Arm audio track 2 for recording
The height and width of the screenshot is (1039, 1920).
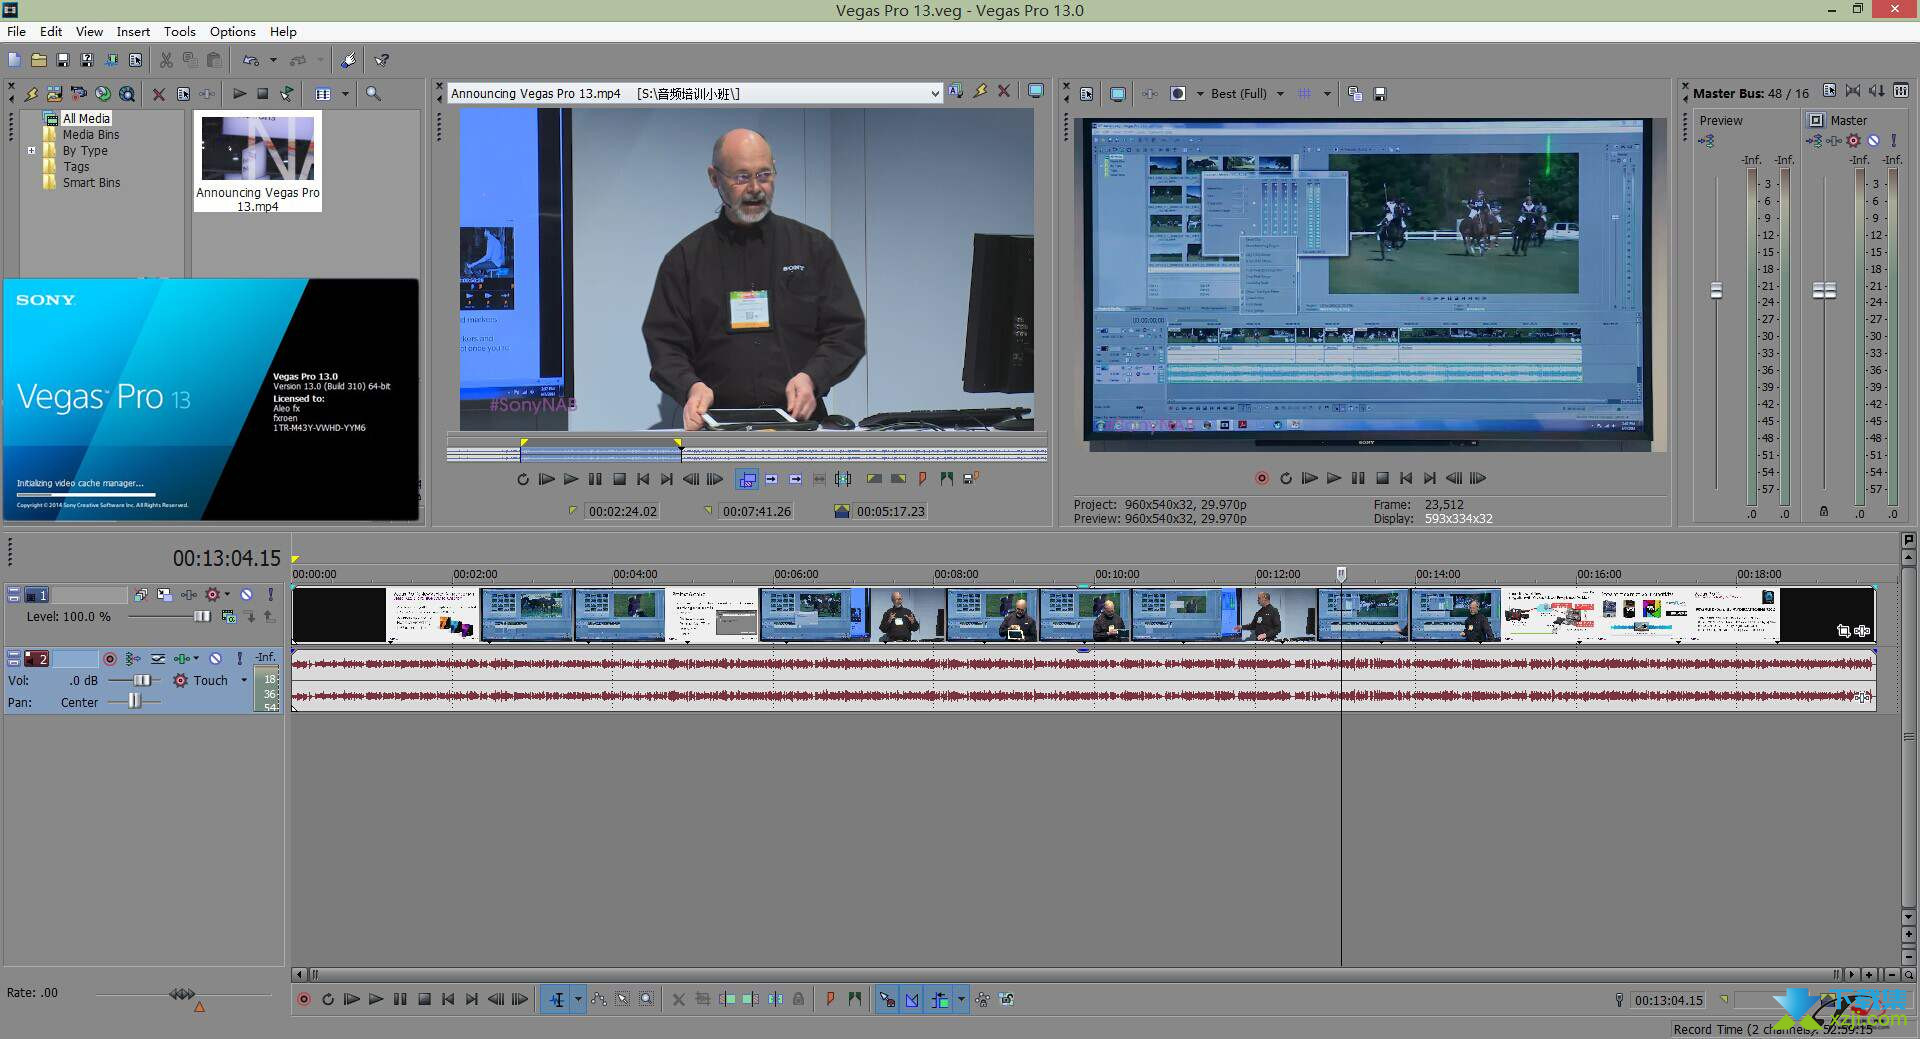pos(110,658)
